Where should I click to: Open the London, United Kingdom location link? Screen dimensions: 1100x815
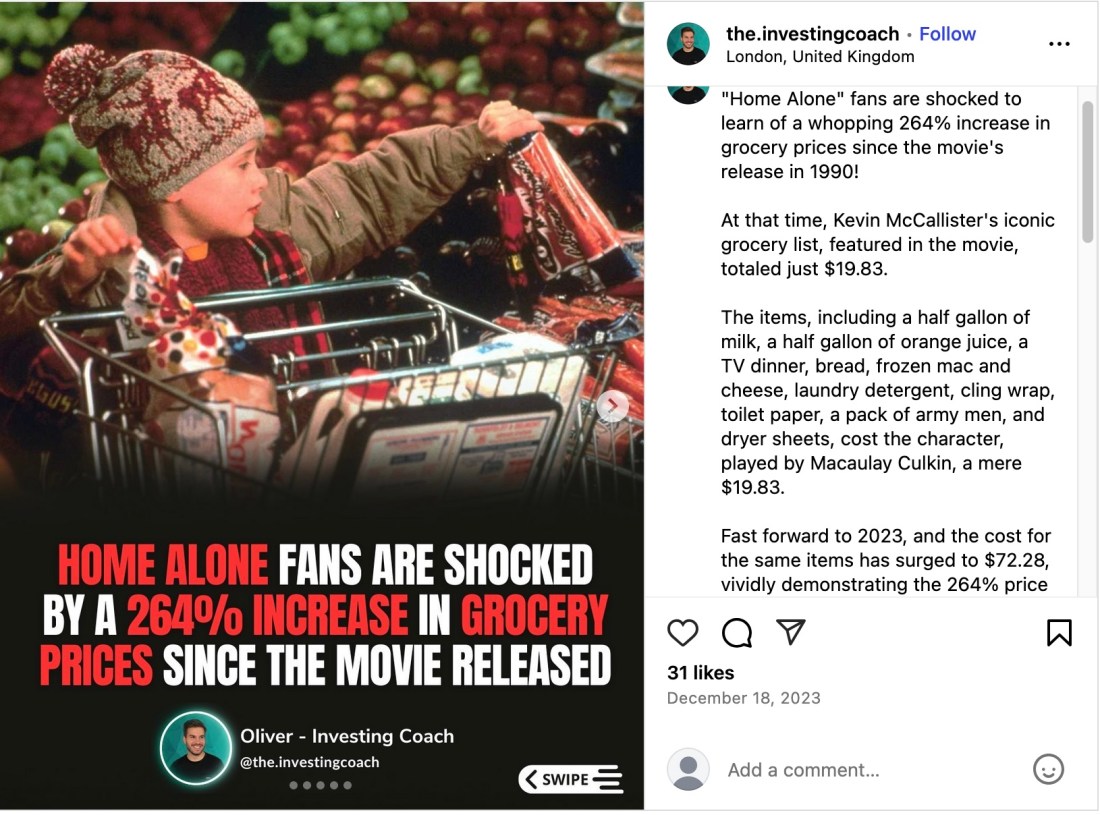[820, 57]
